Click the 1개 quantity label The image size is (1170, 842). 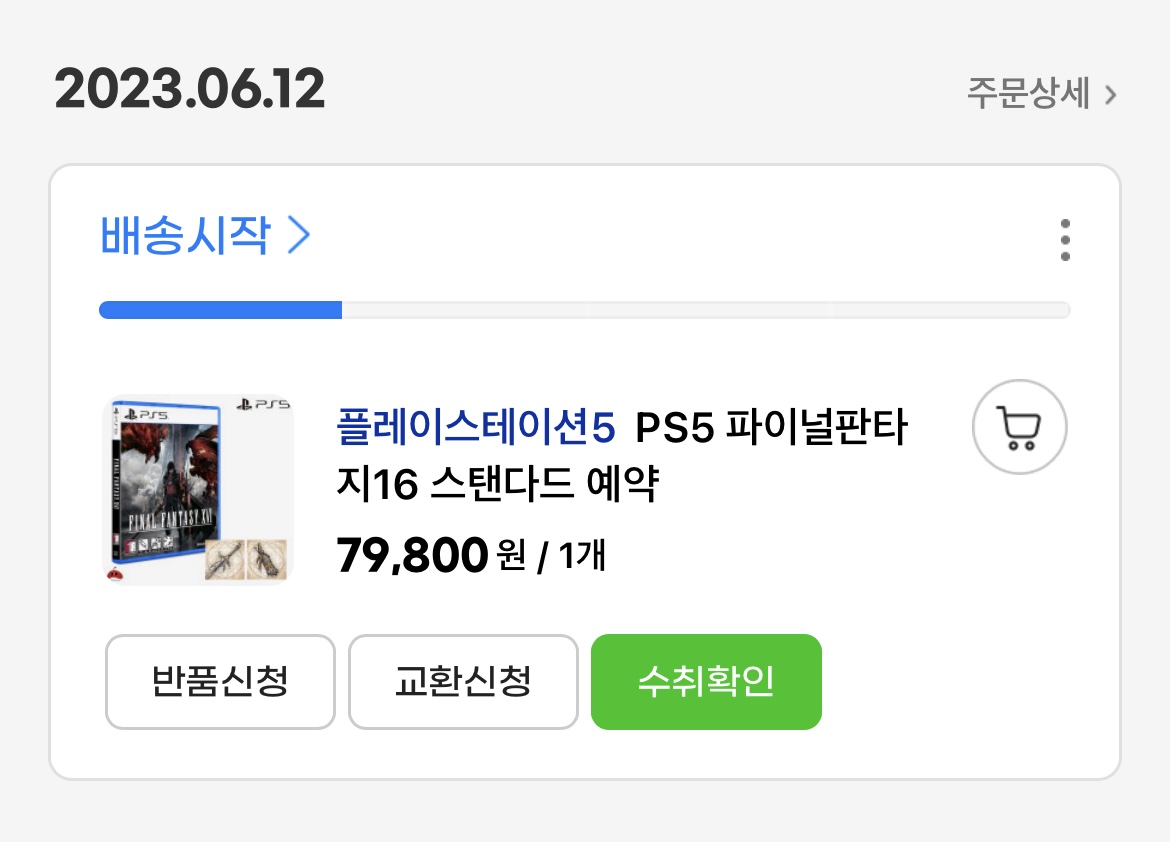pos(583,555)
